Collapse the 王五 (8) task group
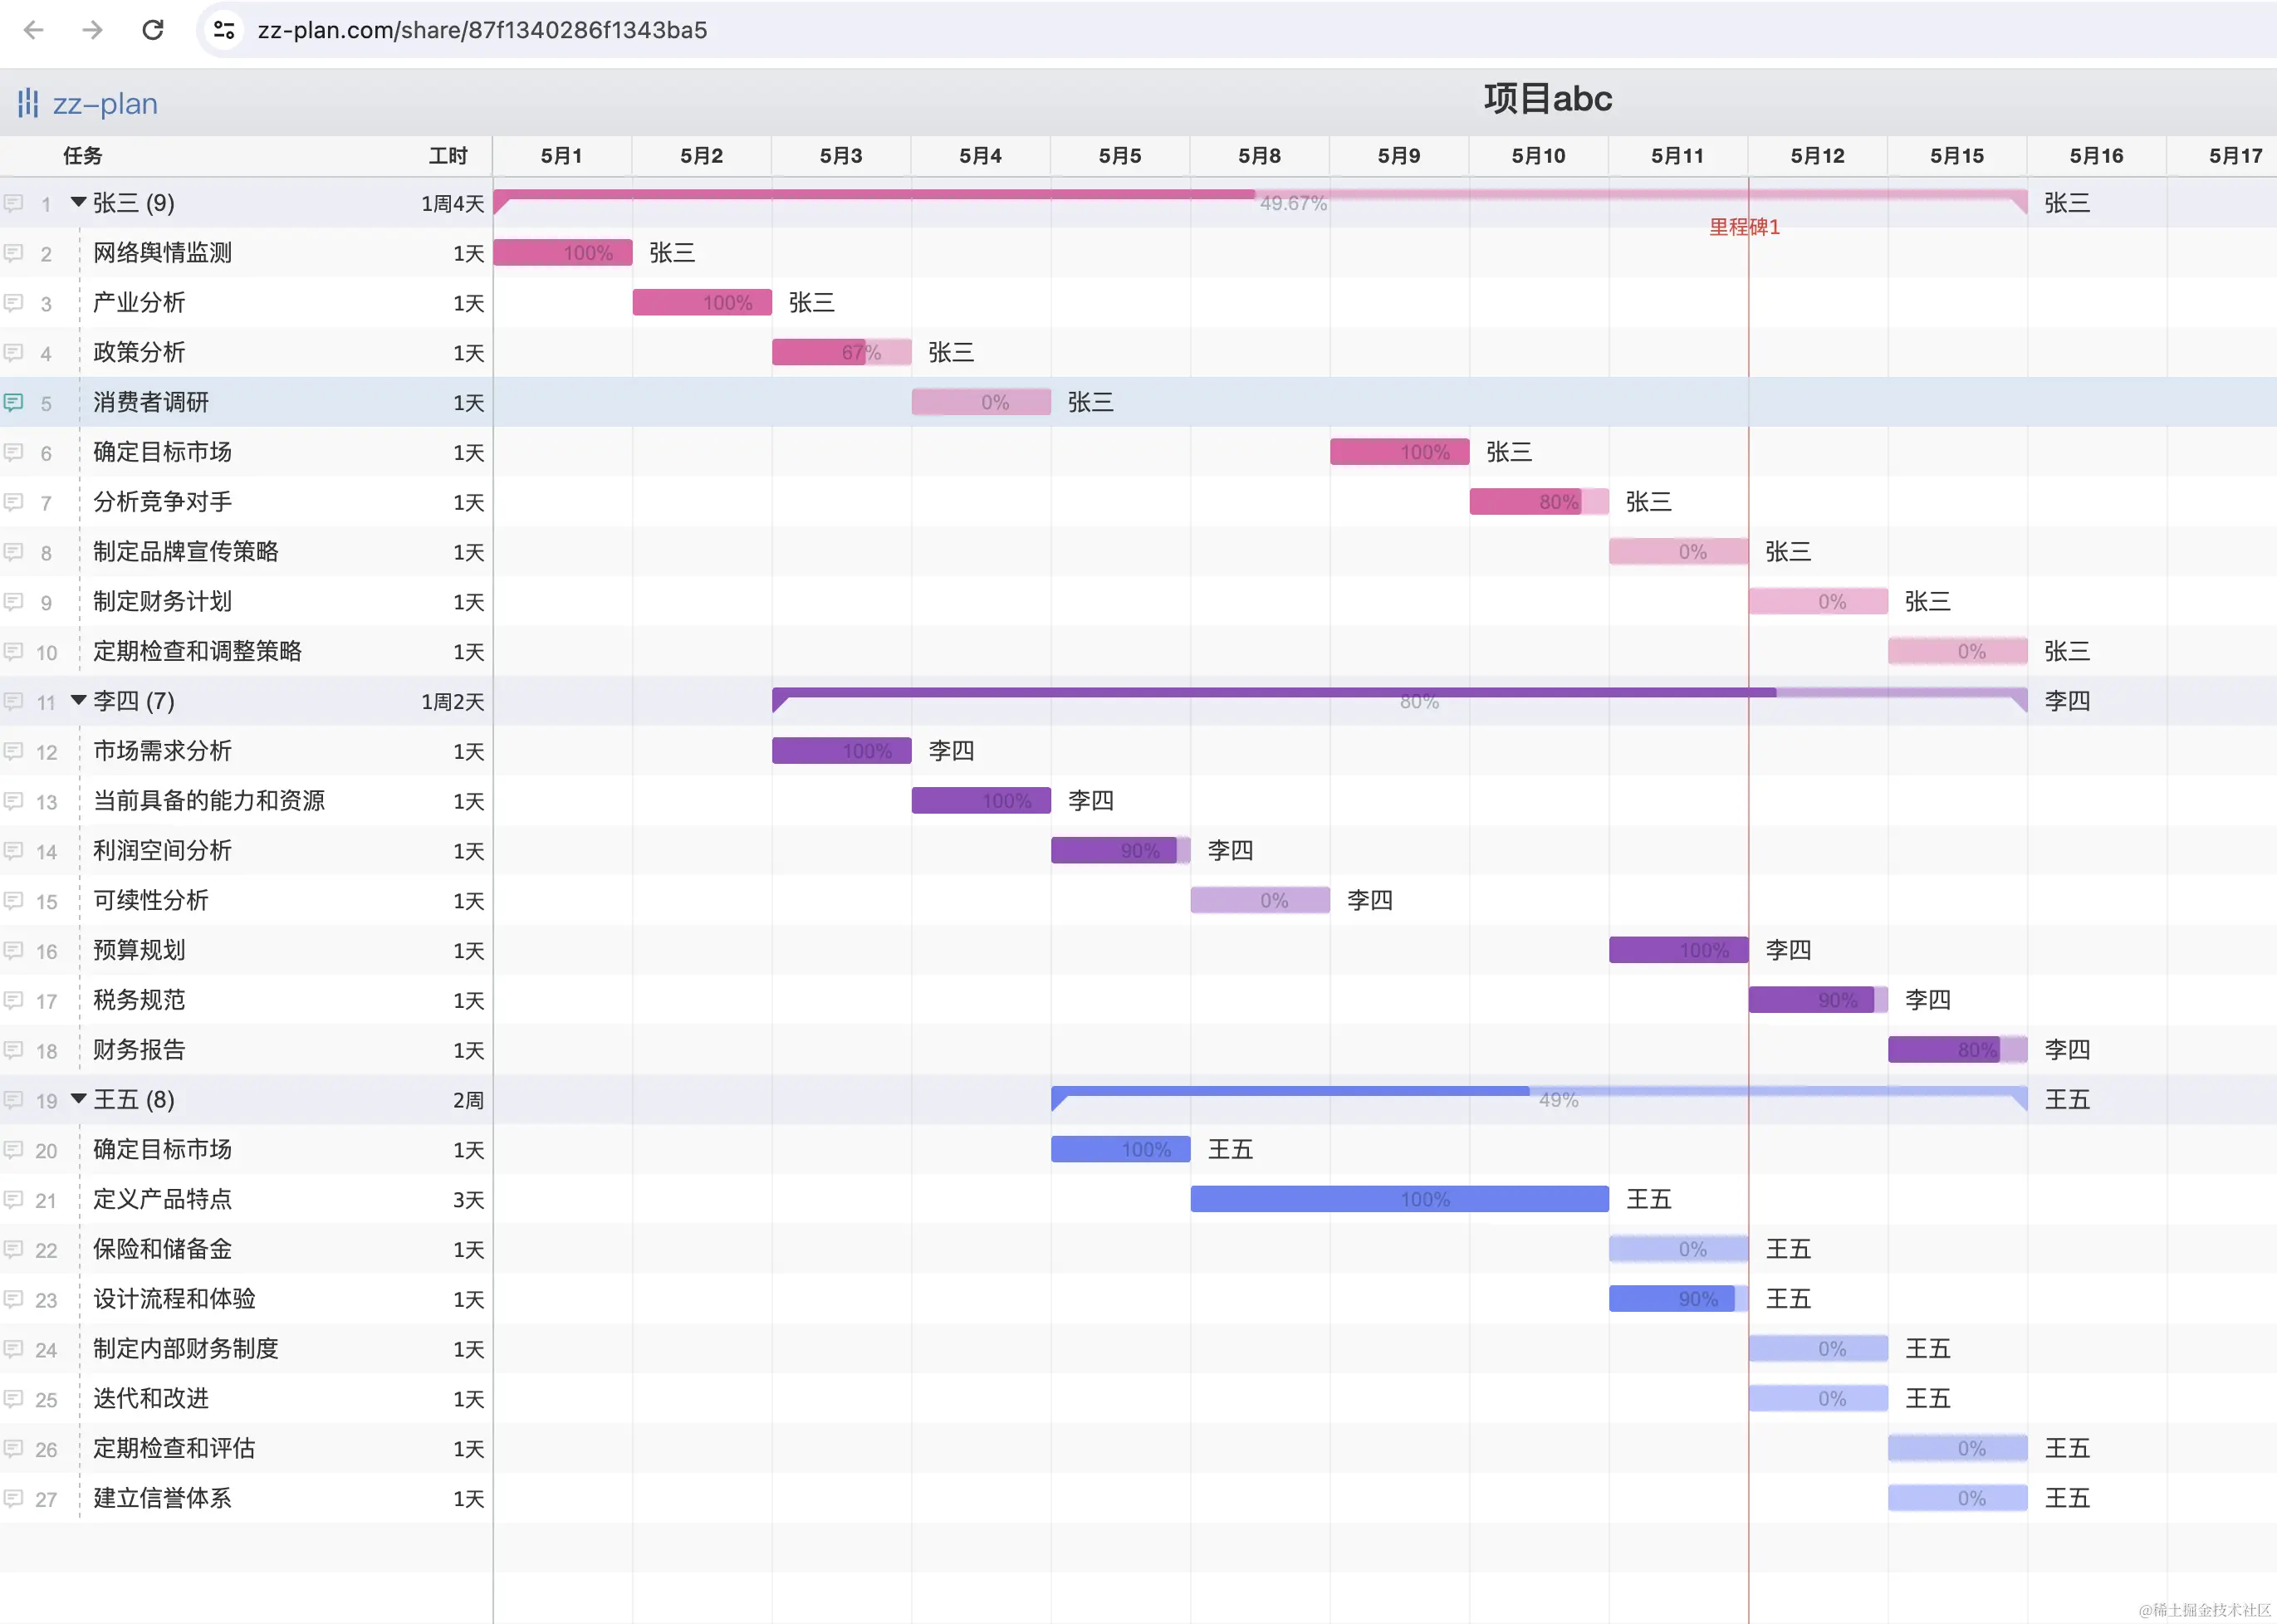Image resolution: width=2277 pixels, height=1624 pixels. tap(78, 1099)
